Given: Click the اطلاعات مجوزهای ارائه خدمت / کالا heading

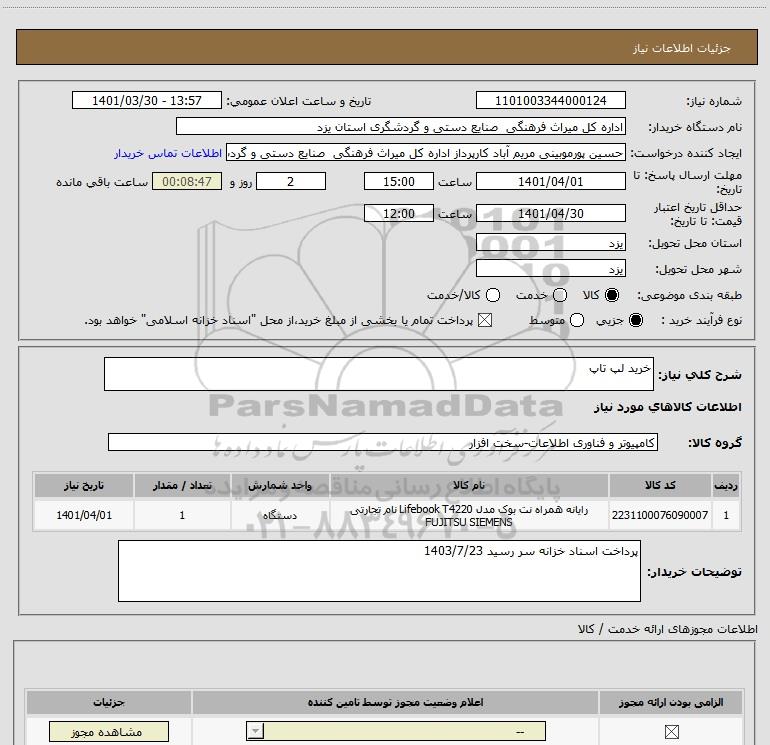Looking at the screenshot, I should click(668, 629).
